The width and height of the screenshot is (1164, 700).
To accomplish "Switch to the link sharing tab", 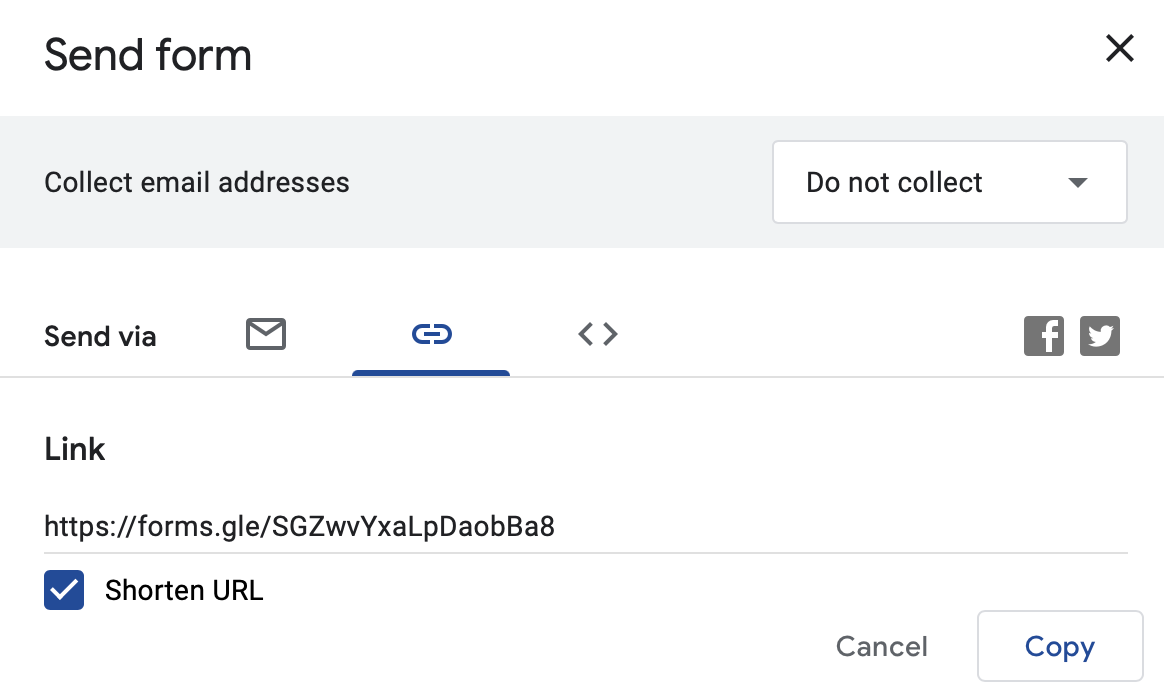I will coord(432,334).
